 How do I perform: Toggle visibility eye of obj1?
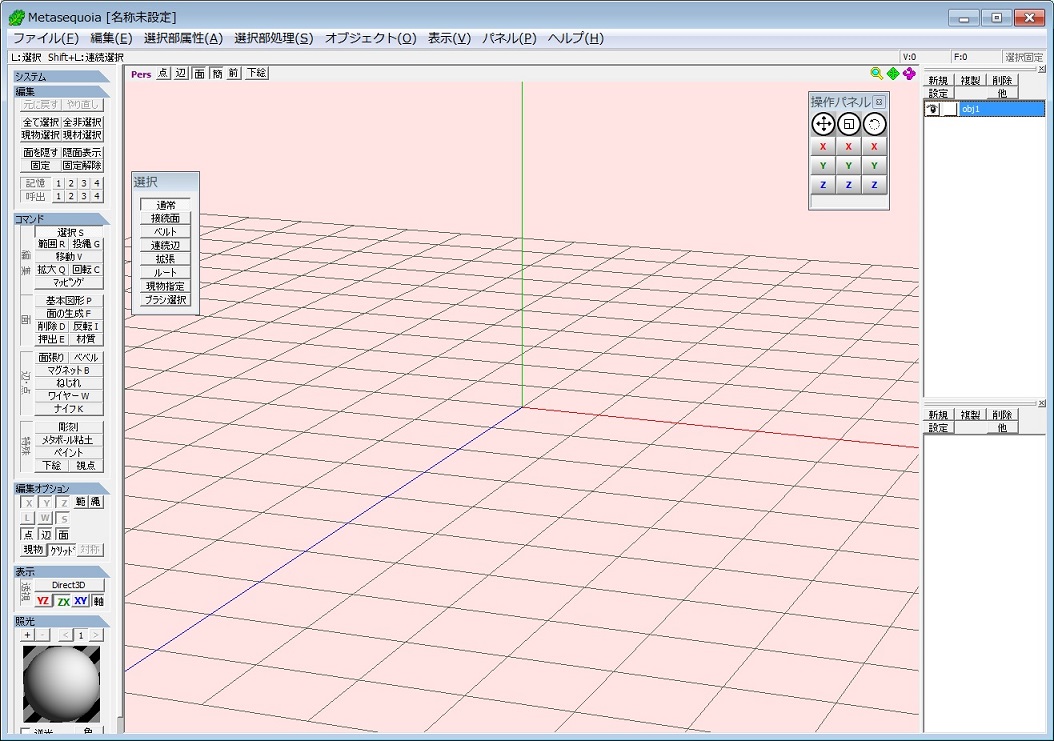coord(932,109)
